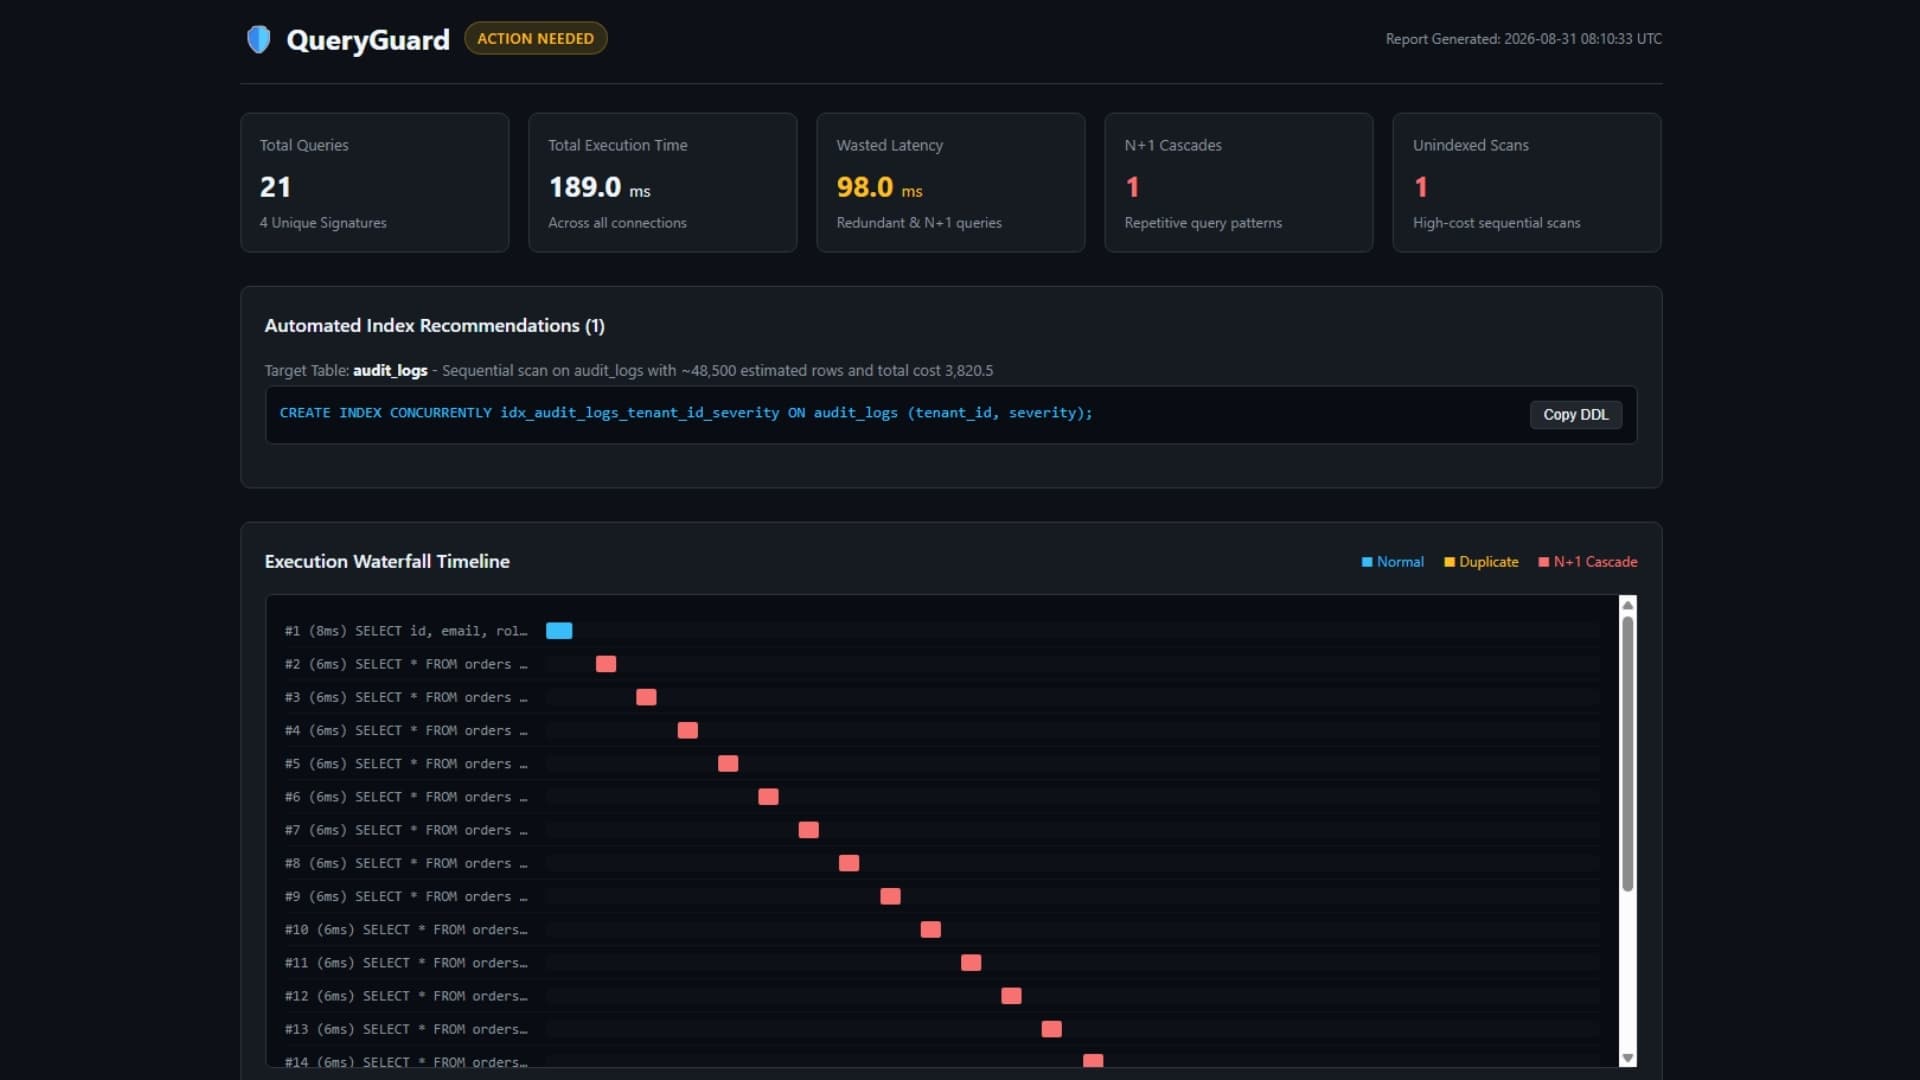Copy the index DDL statement

(x=1575, y=414)
